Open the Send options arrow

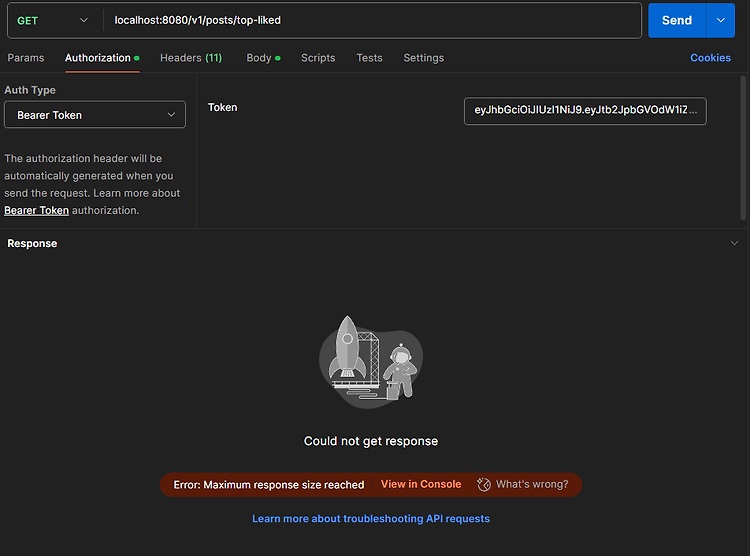pyautogui.click(x=721, y=21)
